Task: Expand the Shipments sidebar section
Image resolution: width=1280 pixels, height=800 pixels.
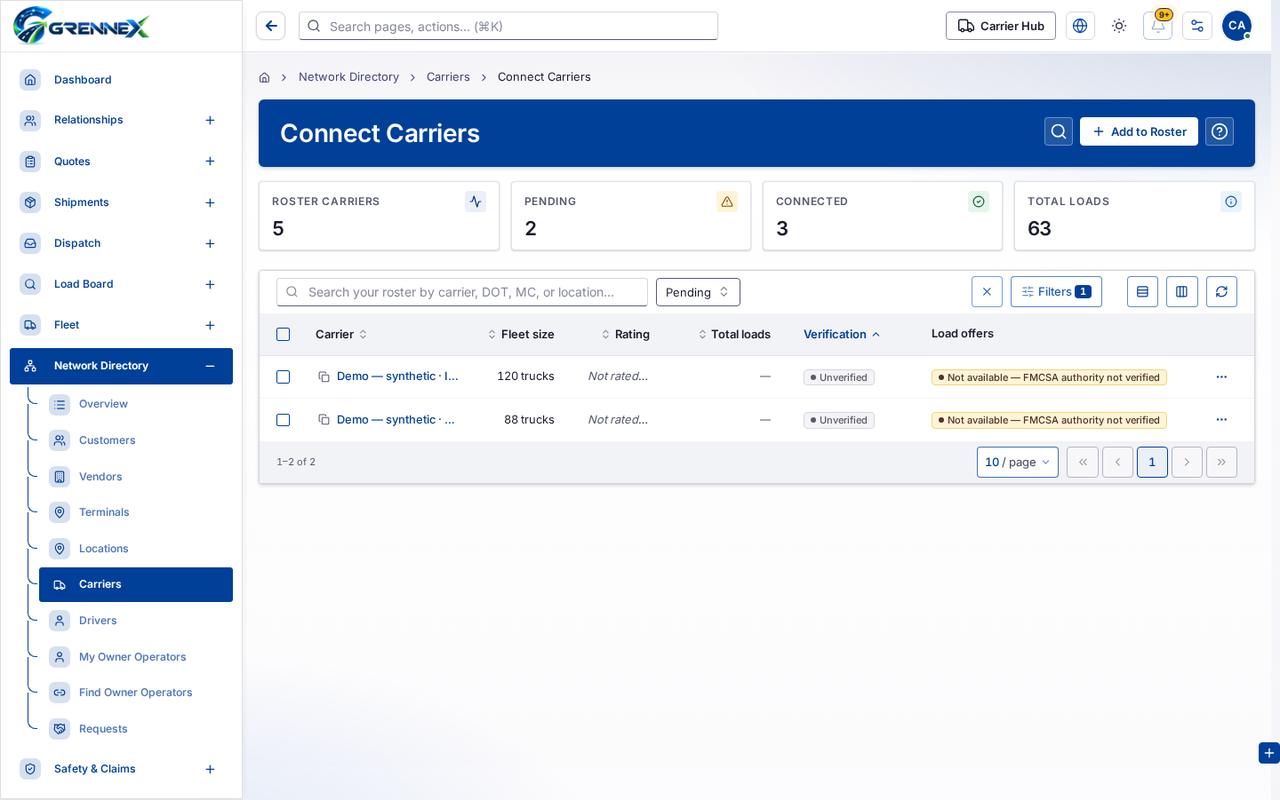Action: [x=210, y=203]
